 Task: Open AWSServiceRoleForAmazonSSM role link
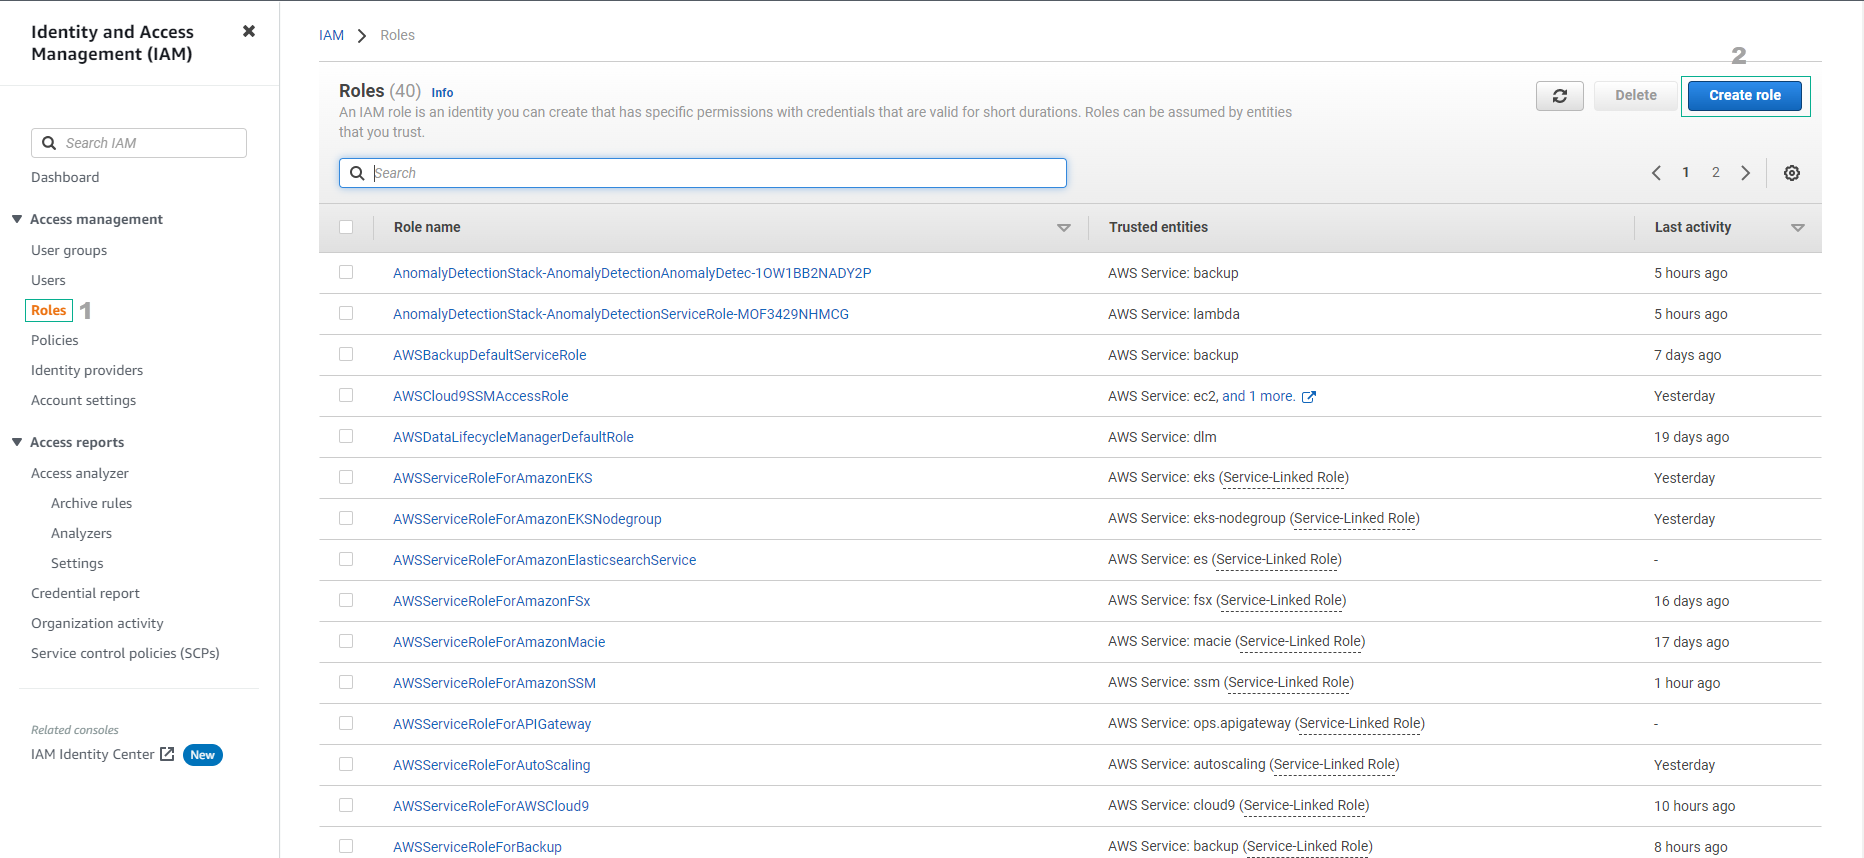click(495, 683)
